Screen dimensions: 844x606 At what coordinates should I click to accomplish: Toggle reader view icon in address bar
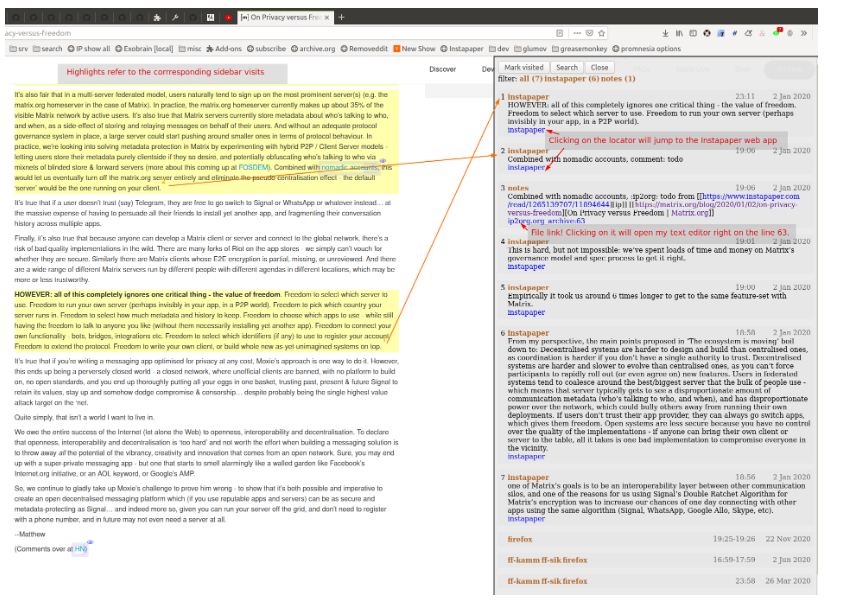click(x=560, y=33)
